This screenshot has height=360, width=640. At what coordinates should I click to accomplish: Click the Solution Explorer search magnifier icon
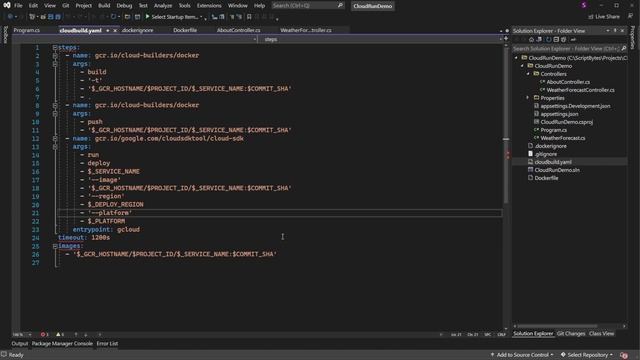tap(624, 49)
